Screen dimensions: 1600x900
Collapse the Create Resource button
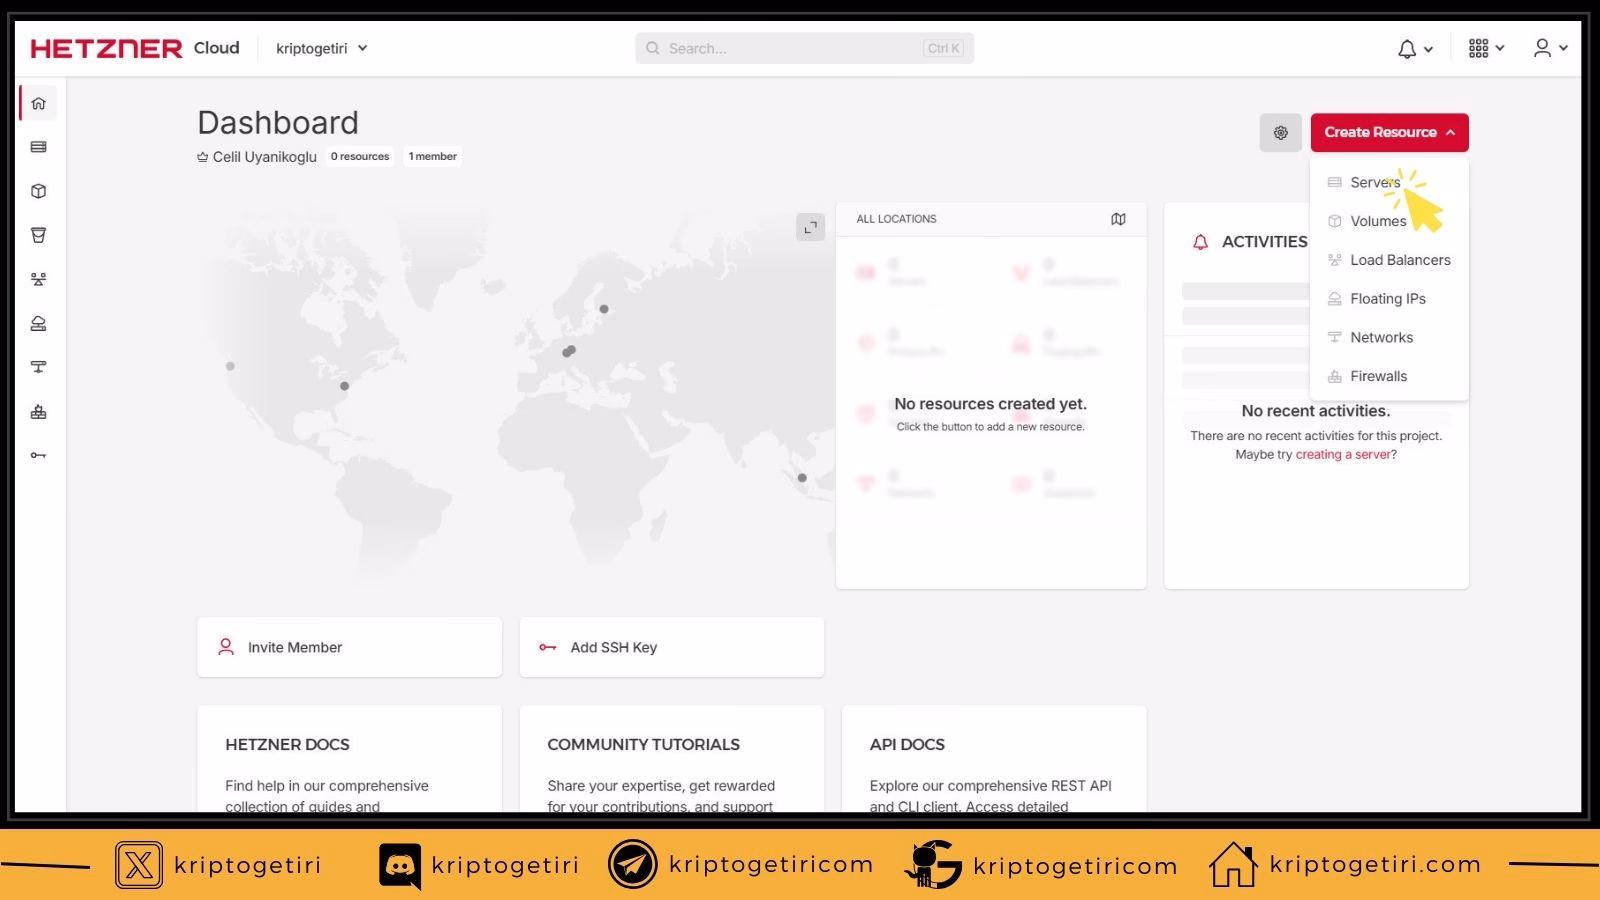click(1389, 132)
